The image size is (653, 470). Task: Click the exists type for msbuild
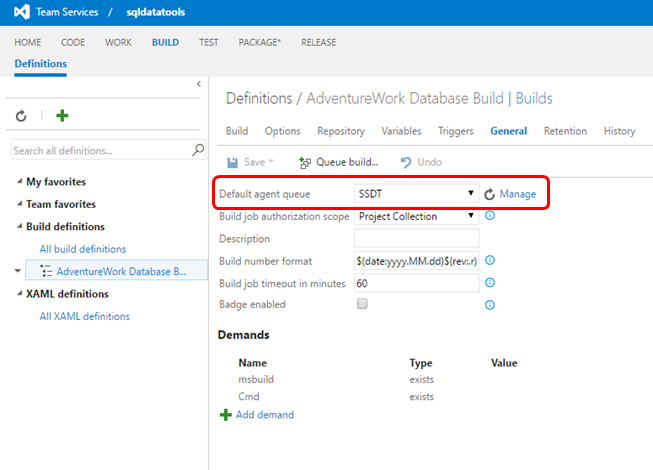[421, 379]
